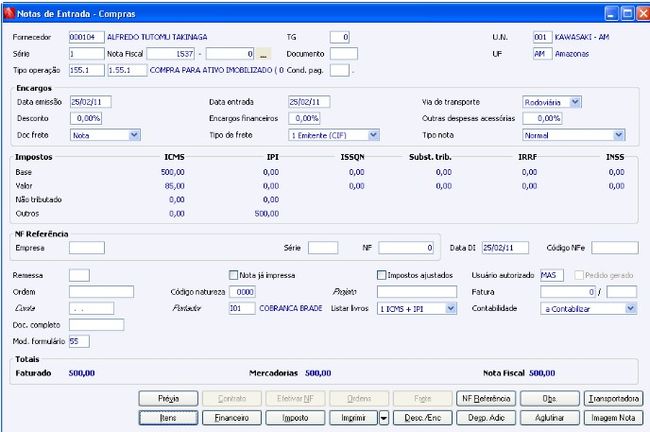Expand the 'Via de transporte' dropdown
The image size is (650, 432).
click(575, 102)
